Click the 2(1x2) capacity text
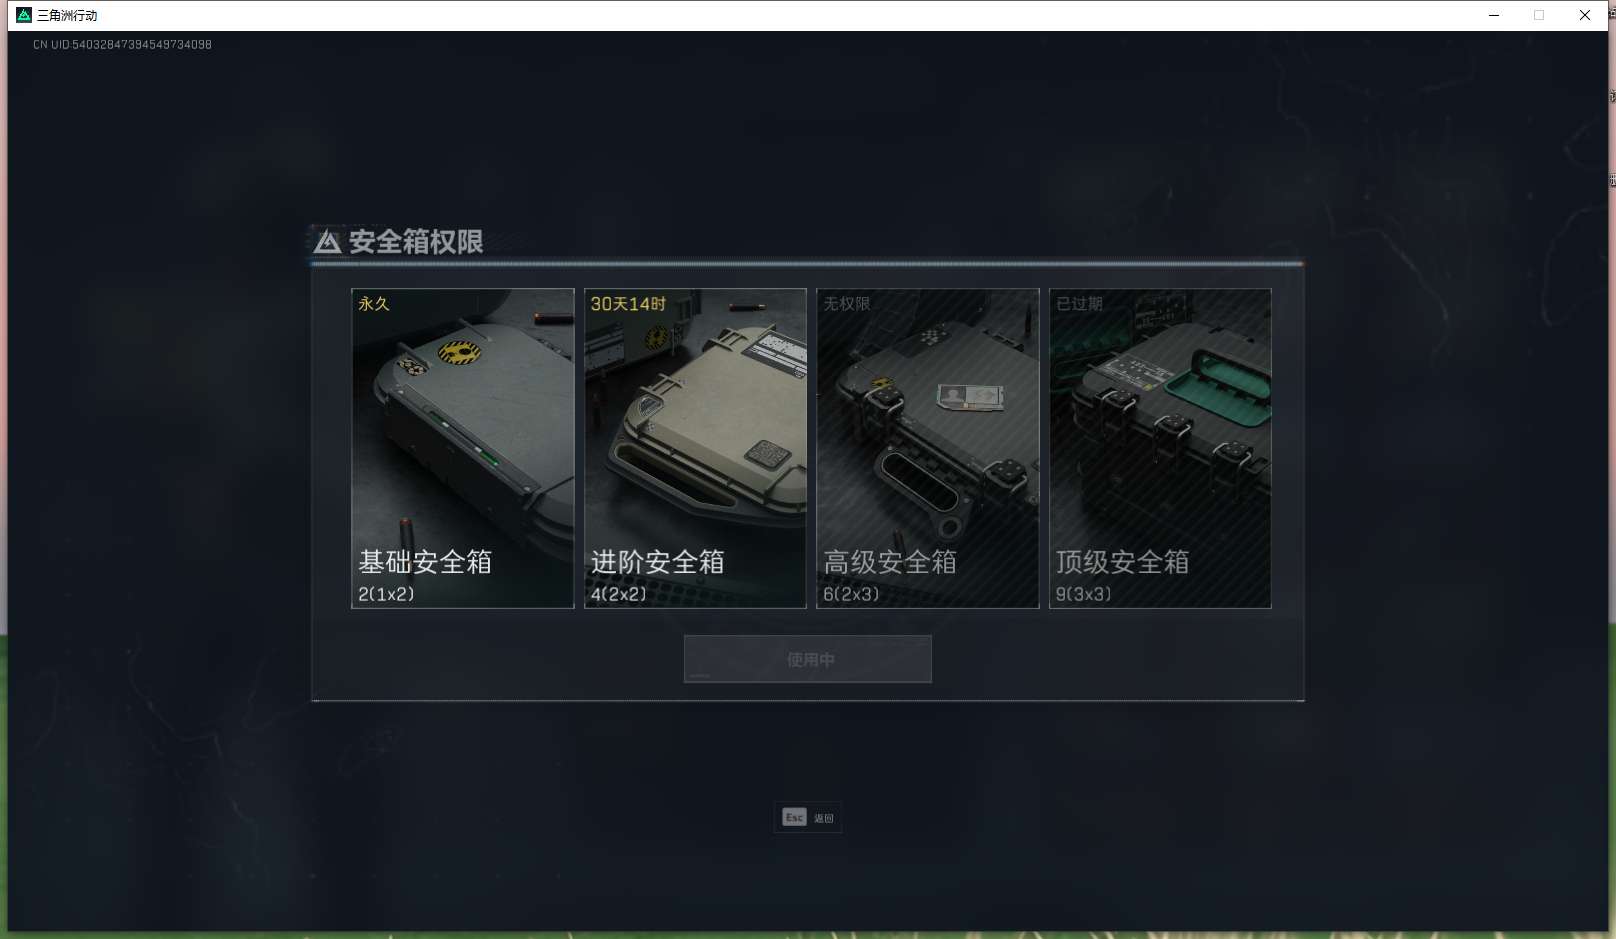This screenshot has height=939, width=1616. 386,594
